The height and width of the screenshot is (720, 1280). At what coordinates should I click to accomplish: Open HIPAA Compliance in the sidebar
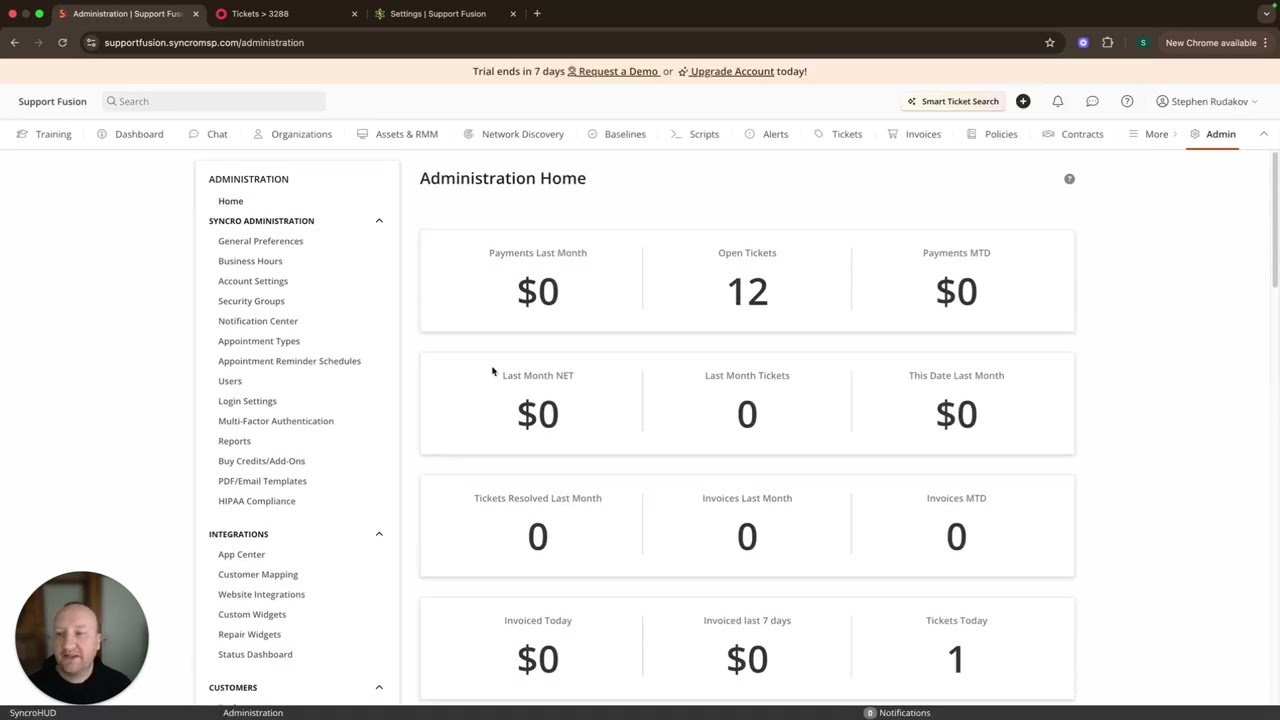257,501
